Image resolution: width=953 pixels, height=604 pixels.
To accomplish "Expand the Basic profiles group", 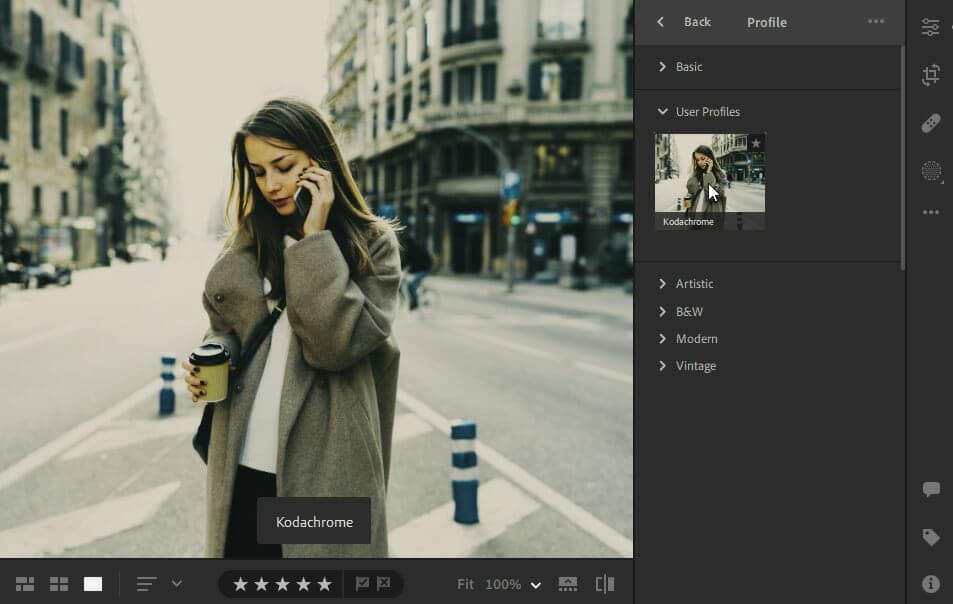I will [688, 67].
